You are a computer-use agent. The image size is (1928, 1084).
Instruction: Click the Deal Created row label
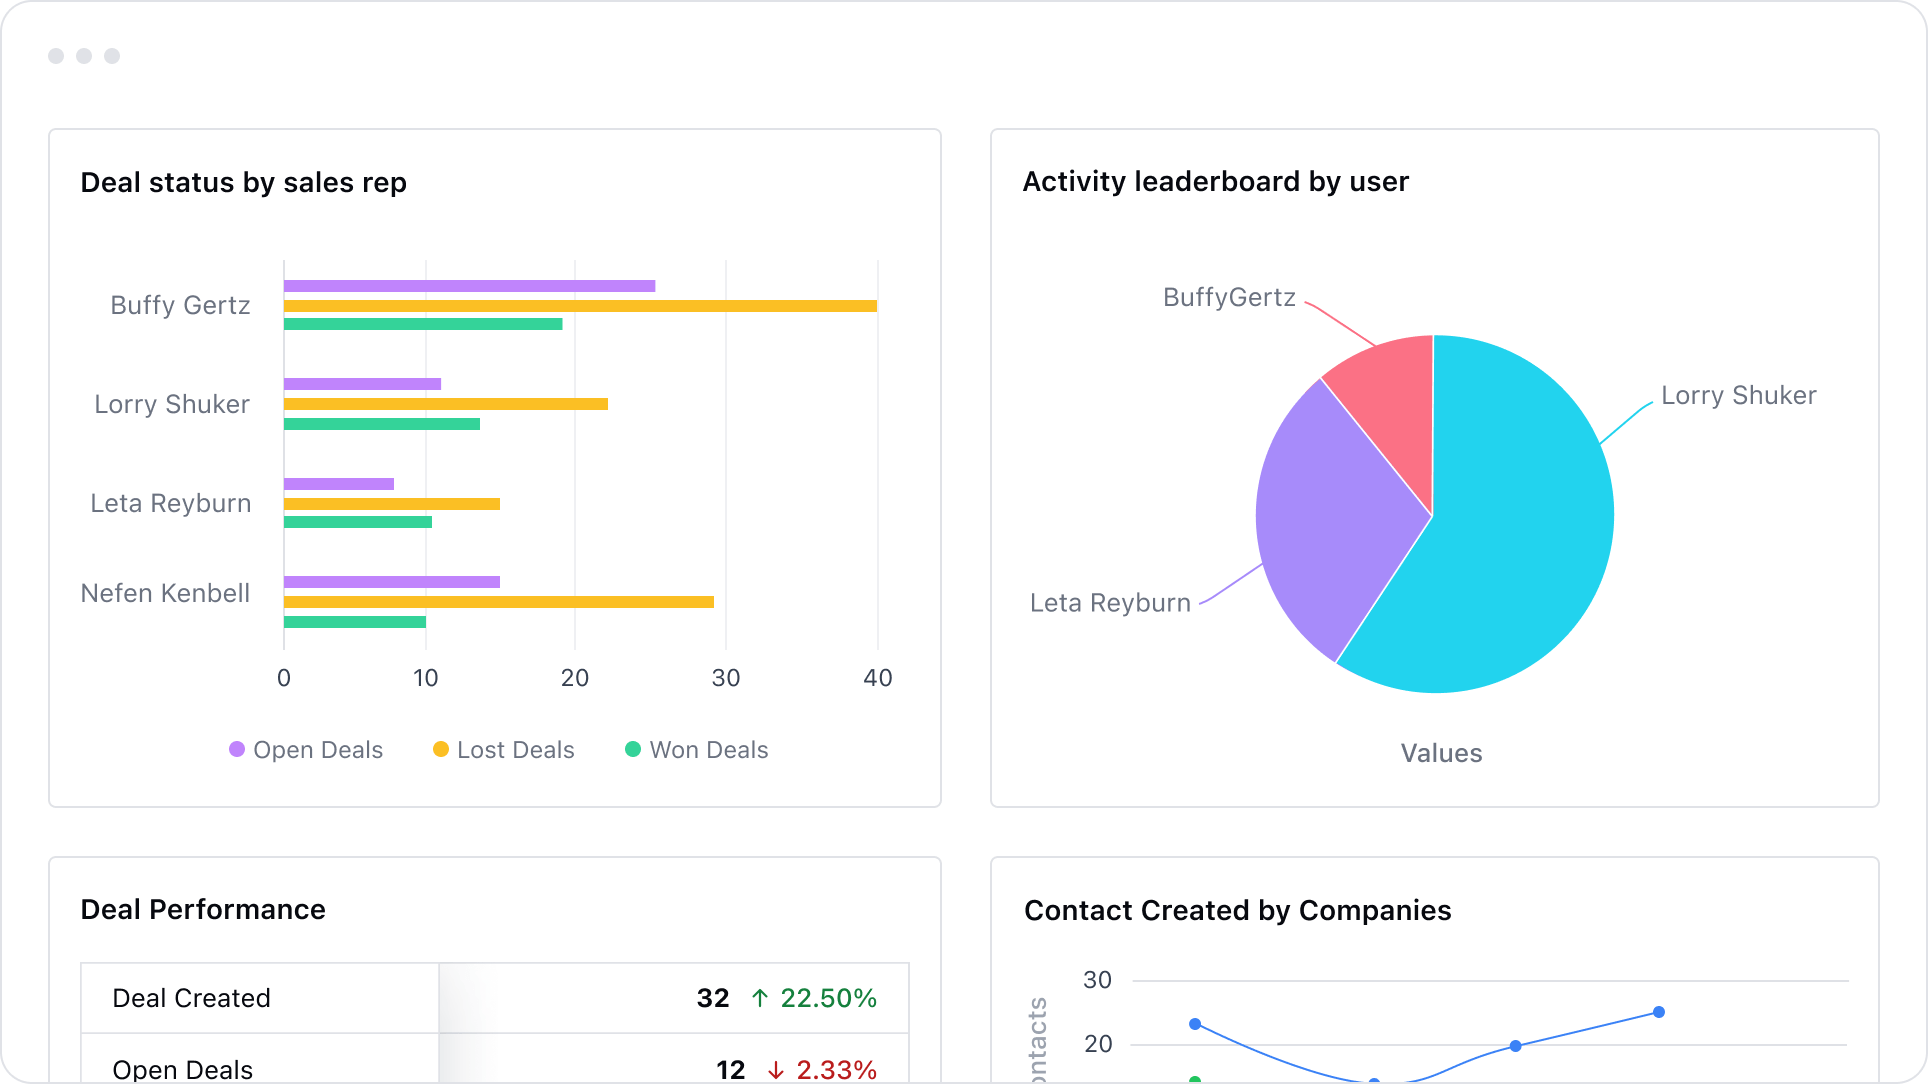[x=191, y=998]
